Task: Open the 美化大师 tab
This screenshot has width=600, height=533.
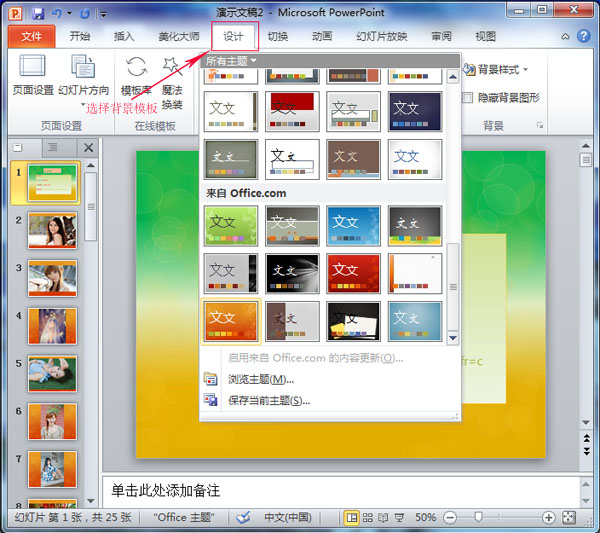Action: point(179,36)
